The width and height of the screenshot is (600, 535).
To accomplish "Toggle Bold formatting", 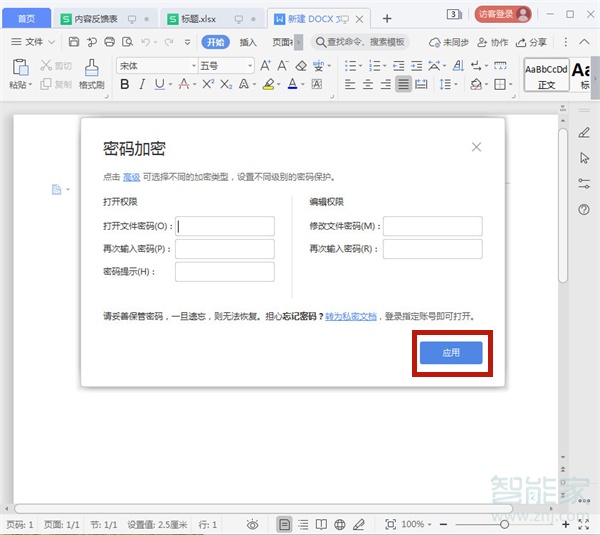I will pos(124,84).
